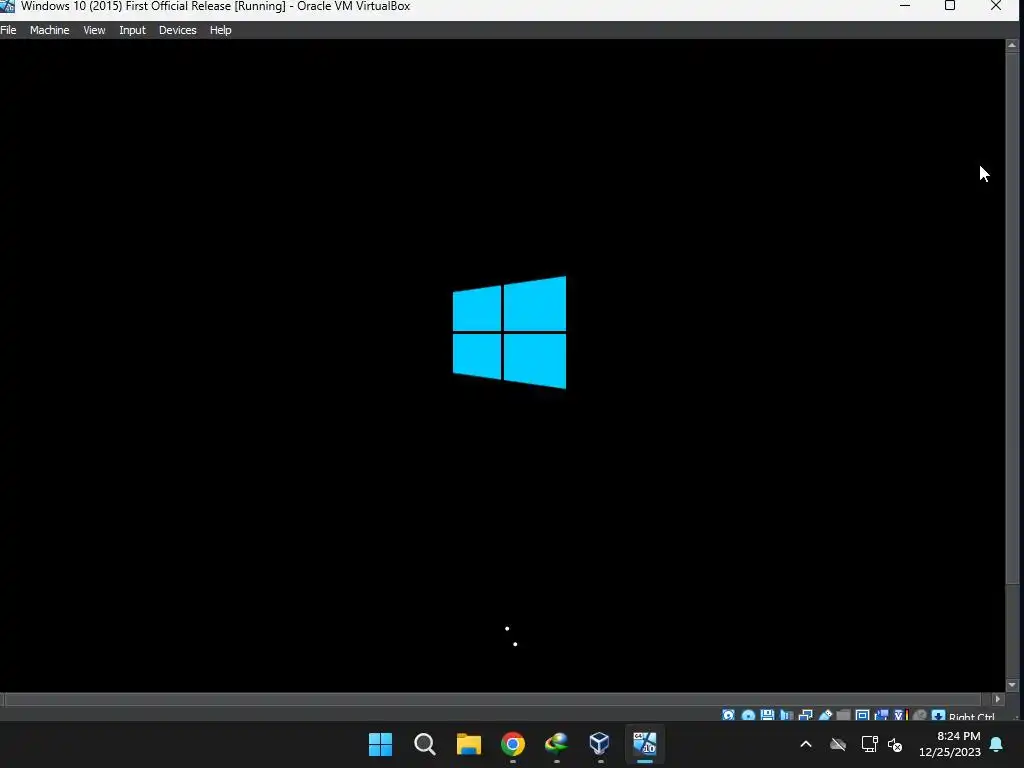Viewport: 1024px width, 768px height.
Task: Click the recording status icon
Action: 881,716
